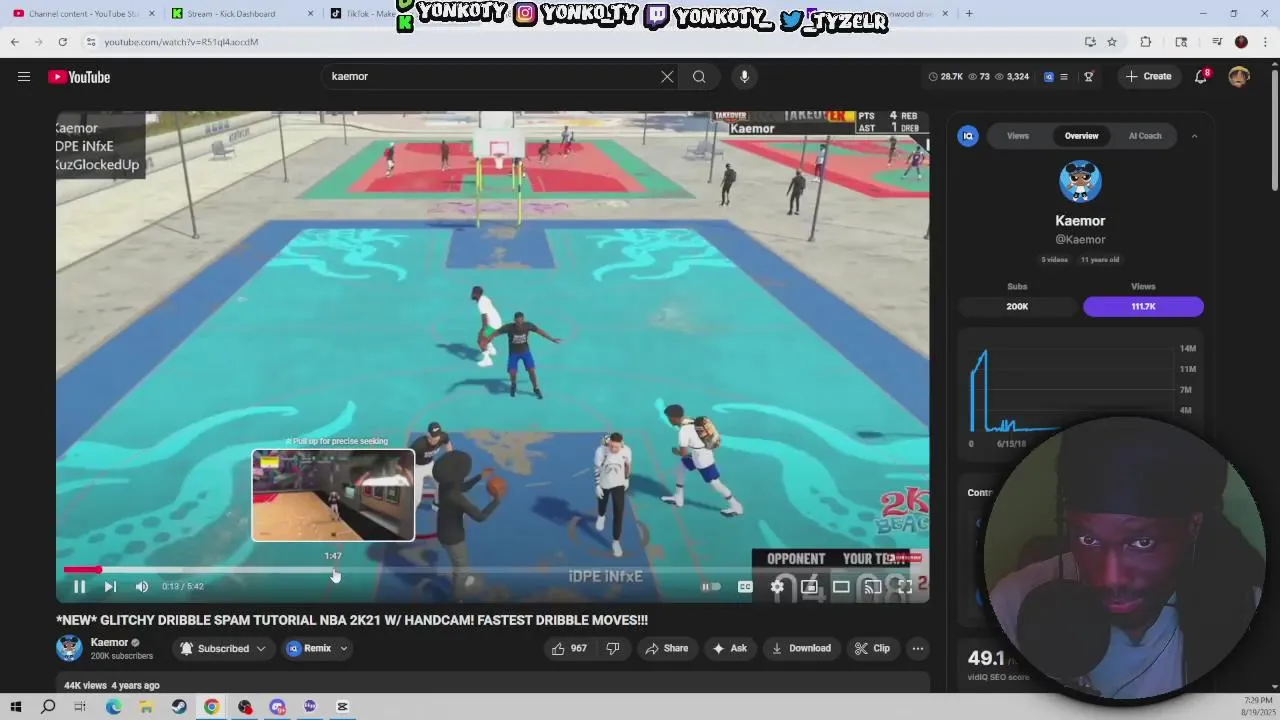Open the Subscribed notification dropdown
Viewport: 1280px width, 720px height.
coord(223,648)
